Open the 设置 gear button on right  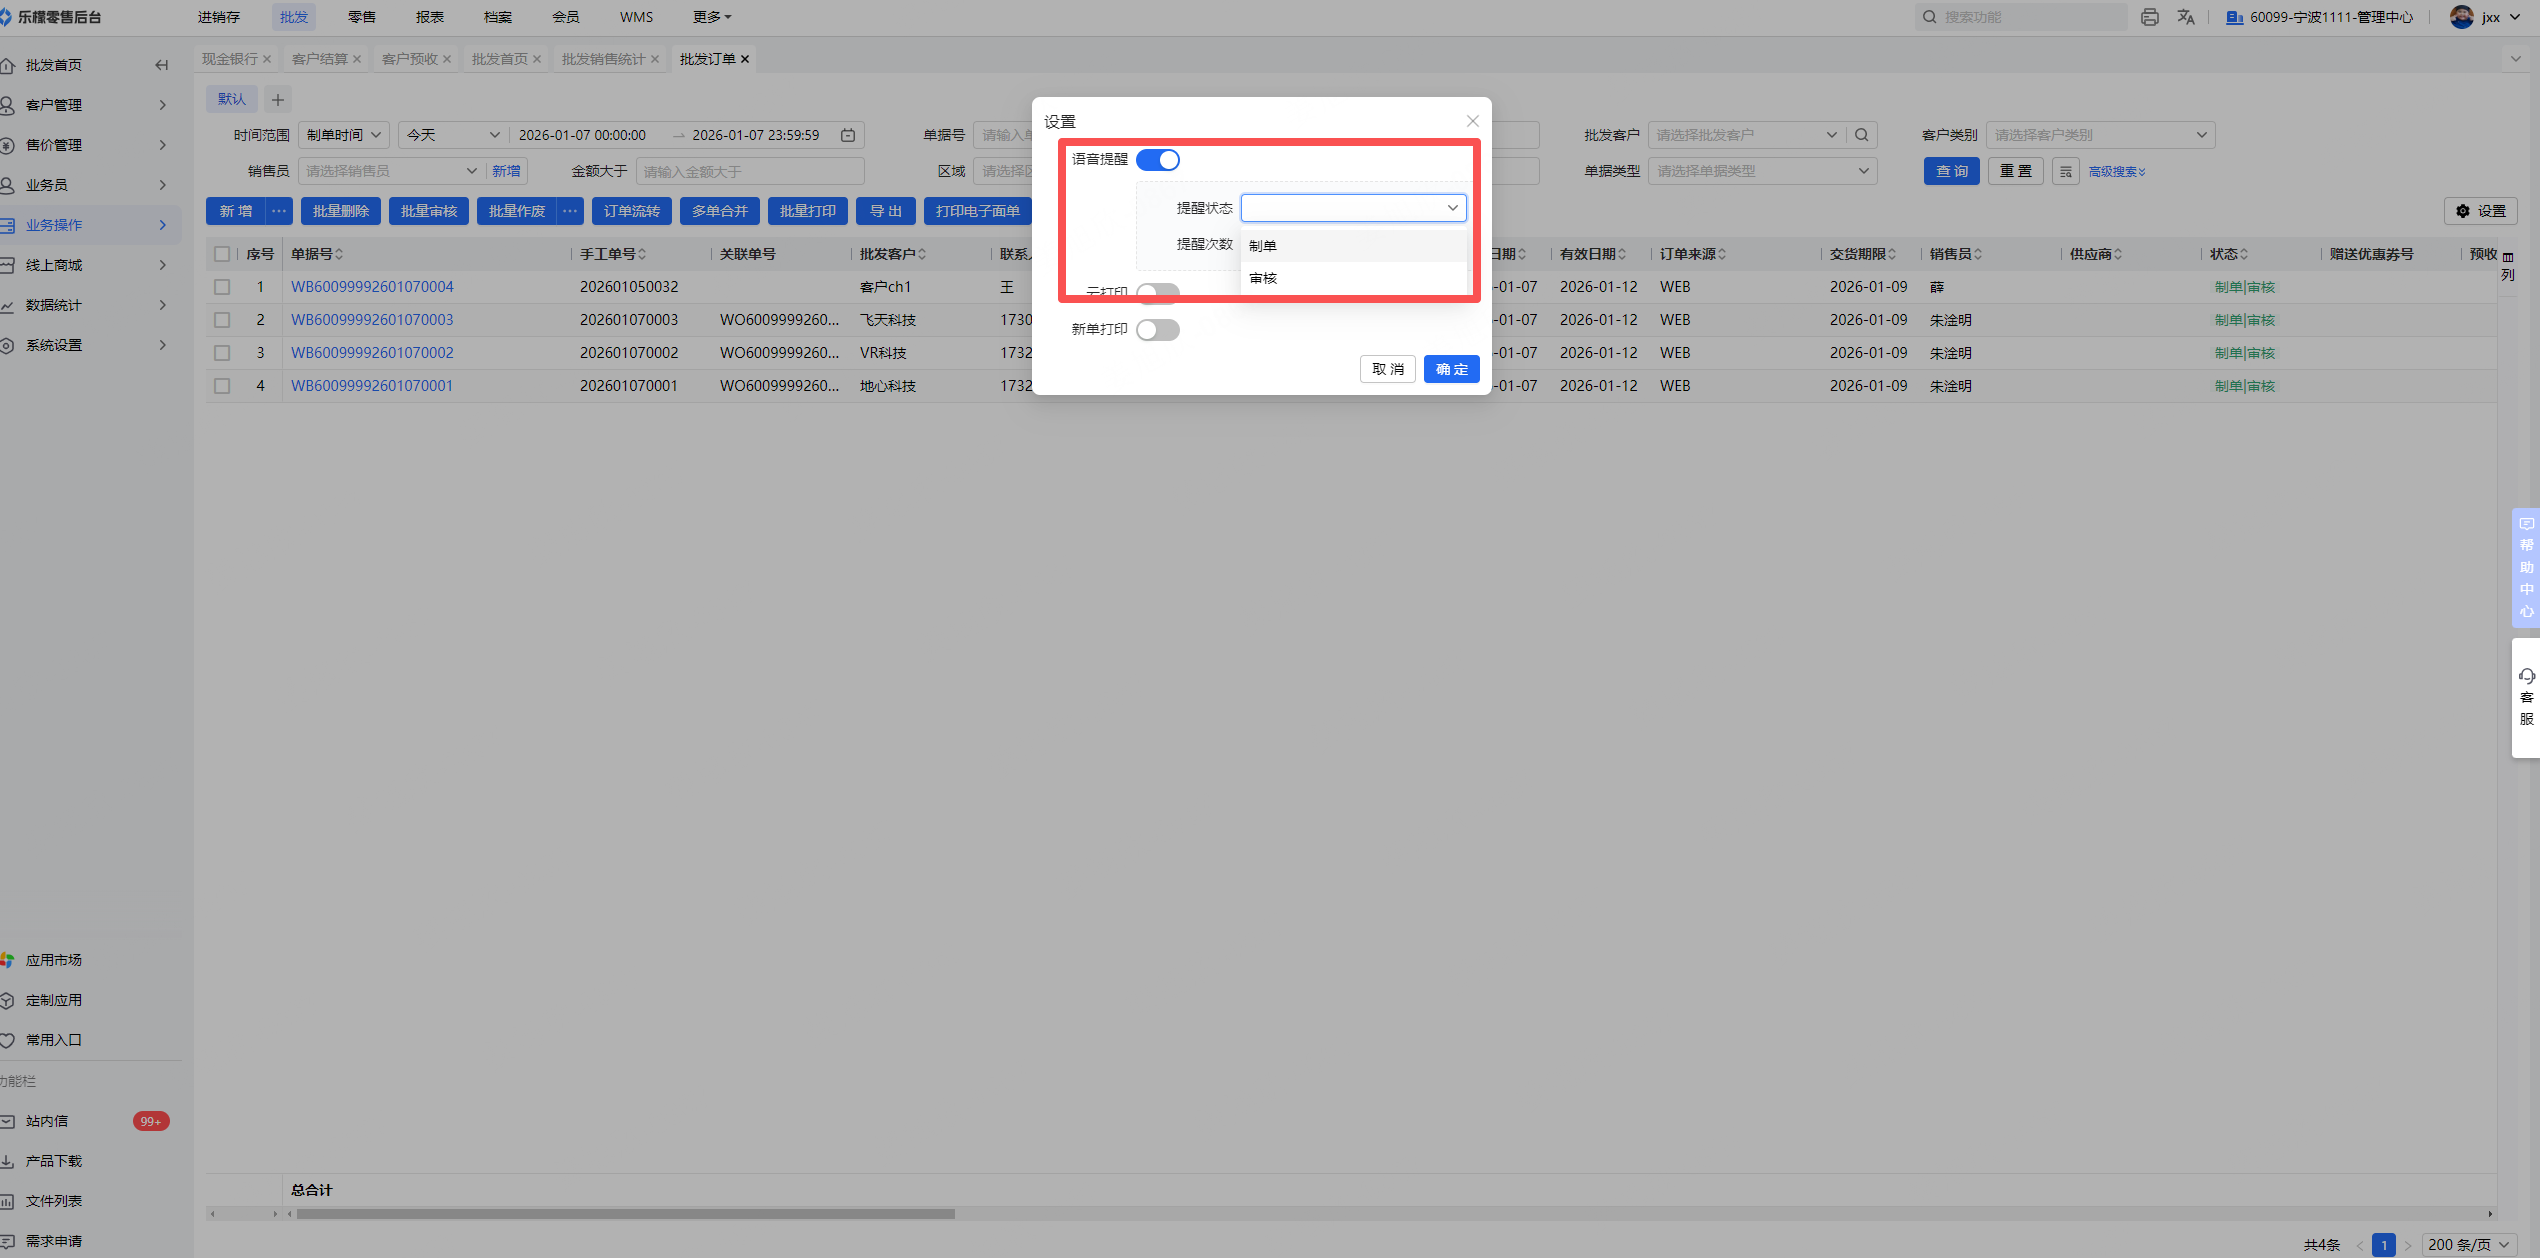pyautogui.click(x=2481, y=211)
